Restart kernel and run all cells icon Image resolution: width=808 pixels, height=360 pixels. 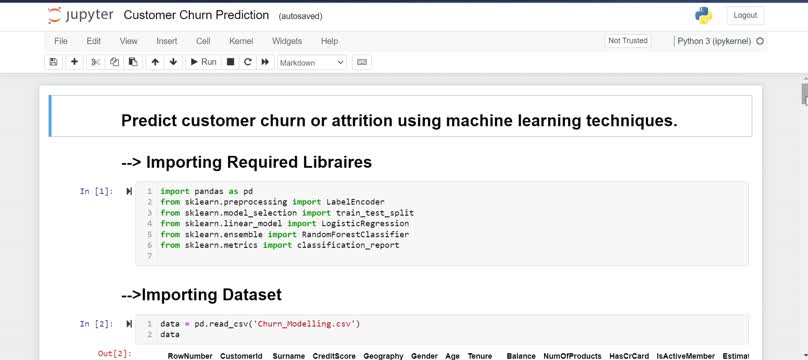[x=265, y=62]
